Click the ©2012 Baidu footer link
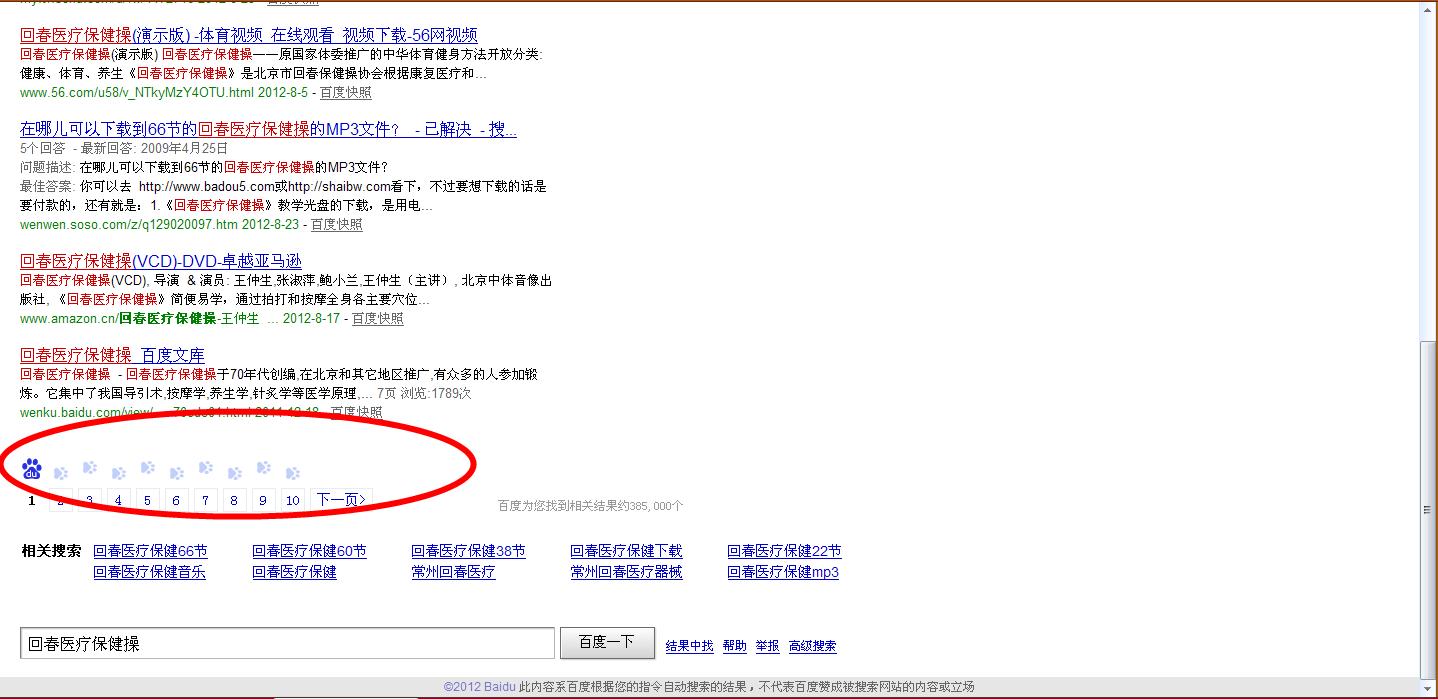 pyautogui.click(x=480, y=687)
